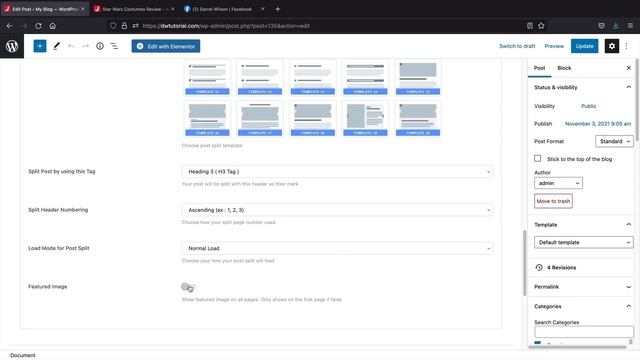Close the settings sidebar panel
This screenshot has width=640, height=360.
point(629,68)
